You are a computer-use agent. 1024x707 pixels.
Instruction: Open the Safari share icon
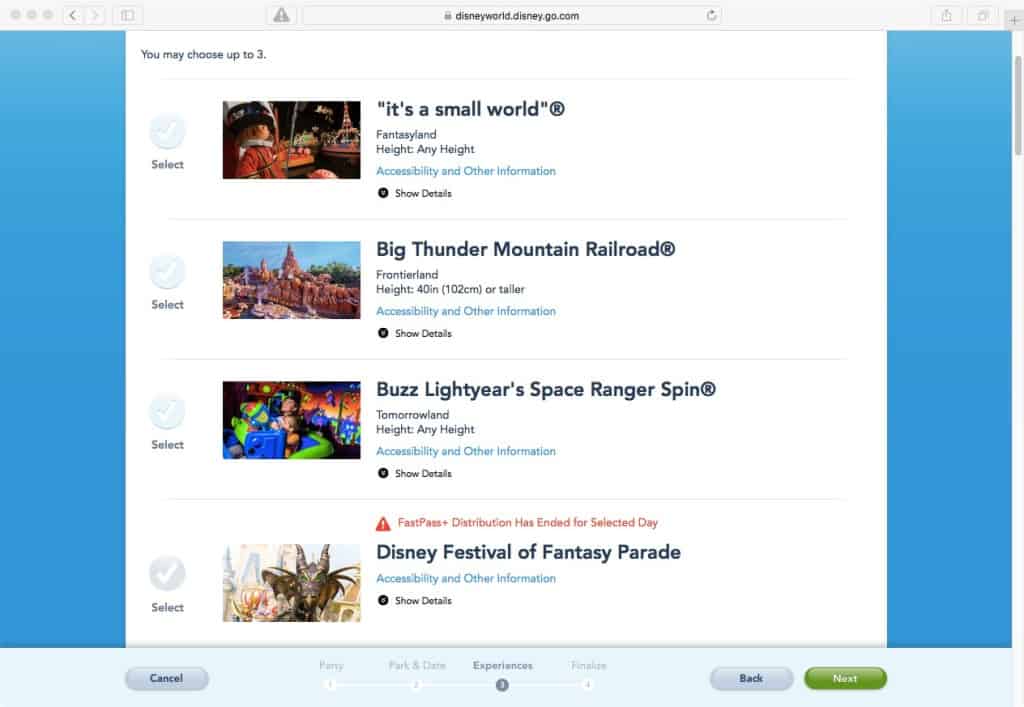[x=946, y=15]
